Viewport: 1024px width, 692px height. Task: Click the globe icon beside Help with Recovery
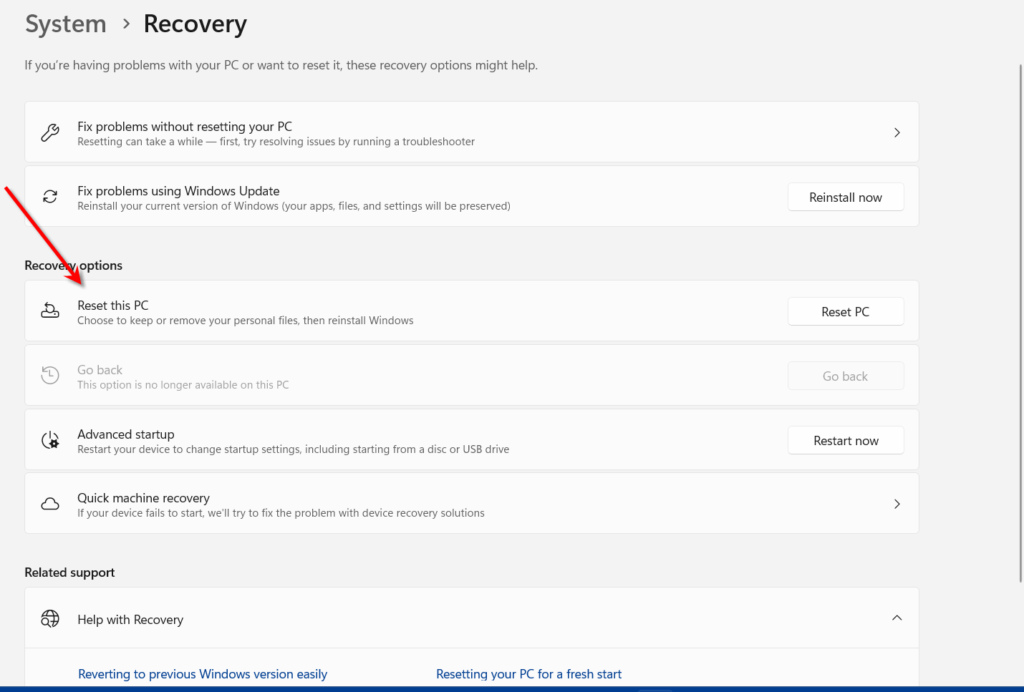pyautogui.click(x=50, y=619)
